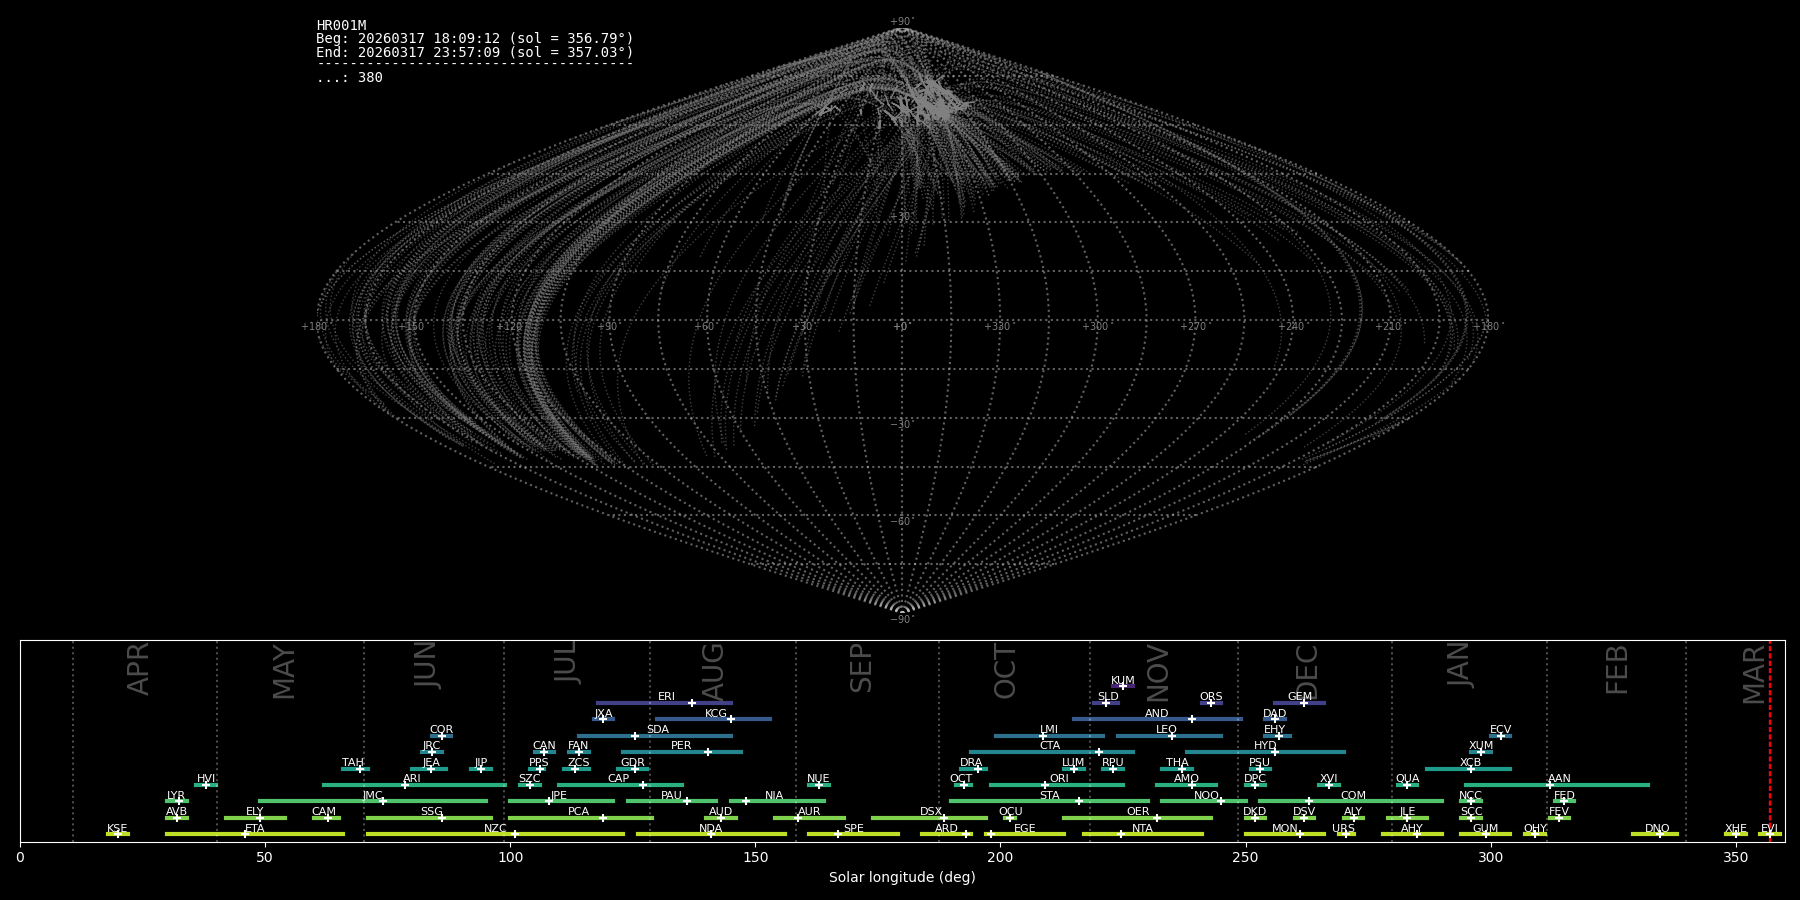This screenshot has height=900, width=1800.
Task: Click the End: 20260317 23:57:09 timestamp line
Action: click(x=475, y=53)
